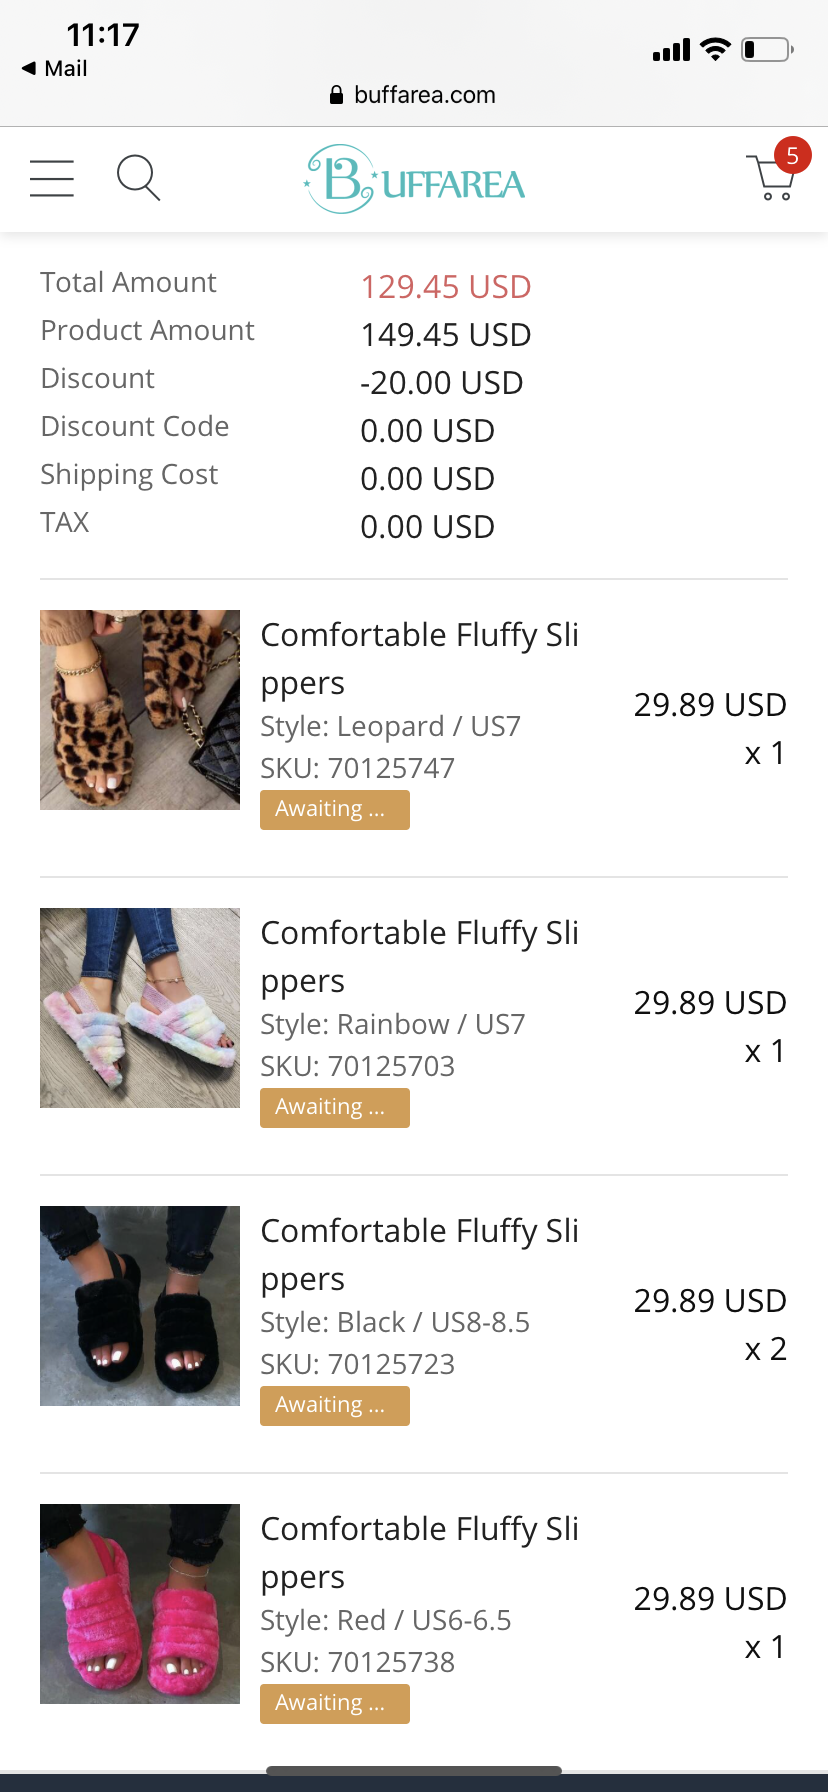828x1792 pixels.
Task: Tap Awaiting status for Leopard slippers
Action: [334, 810]
